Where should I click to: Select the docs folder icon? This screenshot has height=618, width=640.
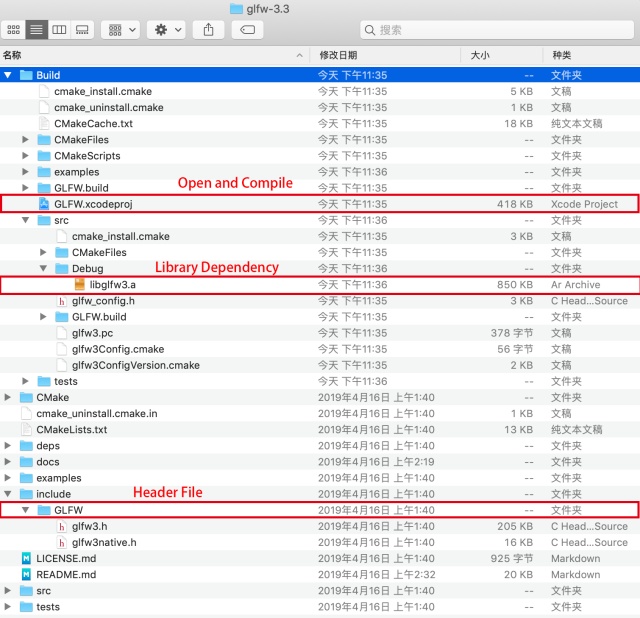[x=26, y=462]
